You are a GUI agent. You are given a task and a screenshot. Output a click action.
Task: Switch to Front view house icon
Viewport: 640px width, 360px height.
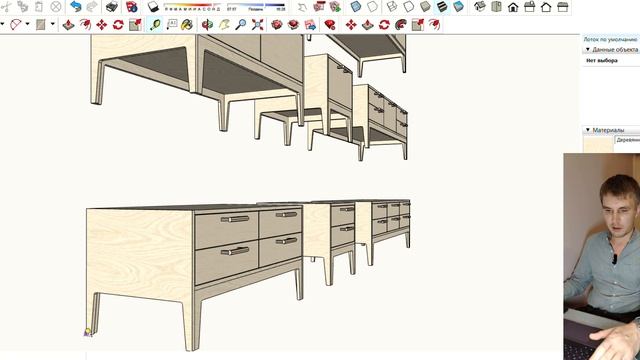pyautogui.click(x=513, y=7)
